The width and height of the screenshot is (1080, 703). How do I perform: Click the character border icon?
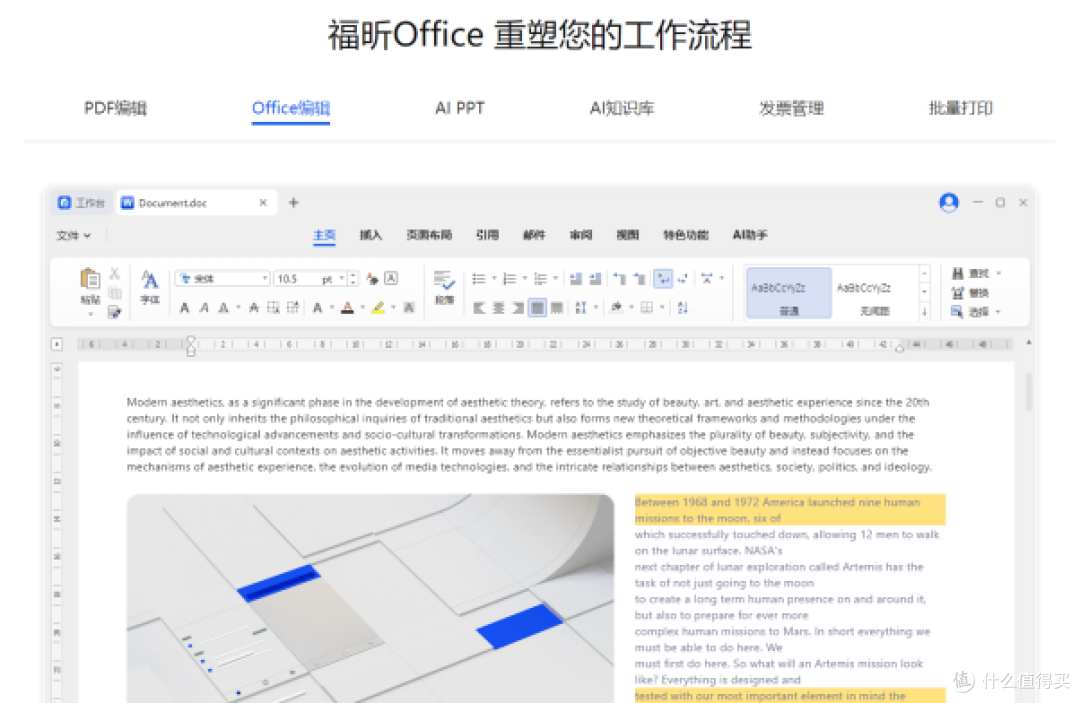click(x=391, y=278)
